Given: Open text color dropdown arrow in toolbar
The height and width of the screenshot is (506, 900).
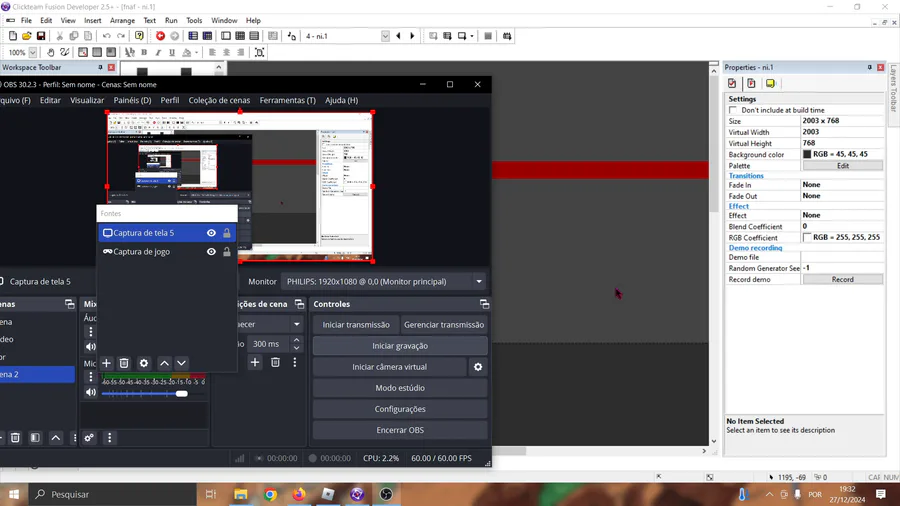Looking at the screenshot, I should [x=196, y=52].
